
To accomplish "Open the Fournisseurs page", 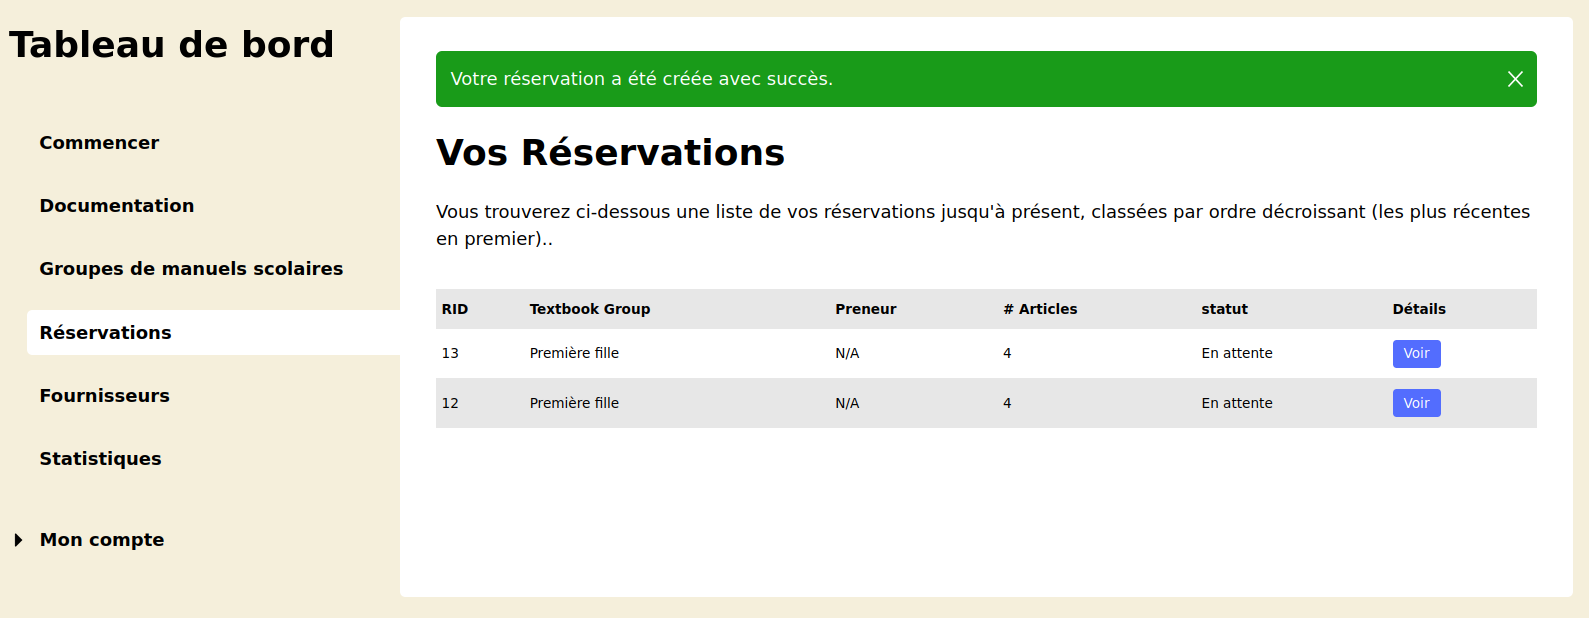I will pos(104,396).
